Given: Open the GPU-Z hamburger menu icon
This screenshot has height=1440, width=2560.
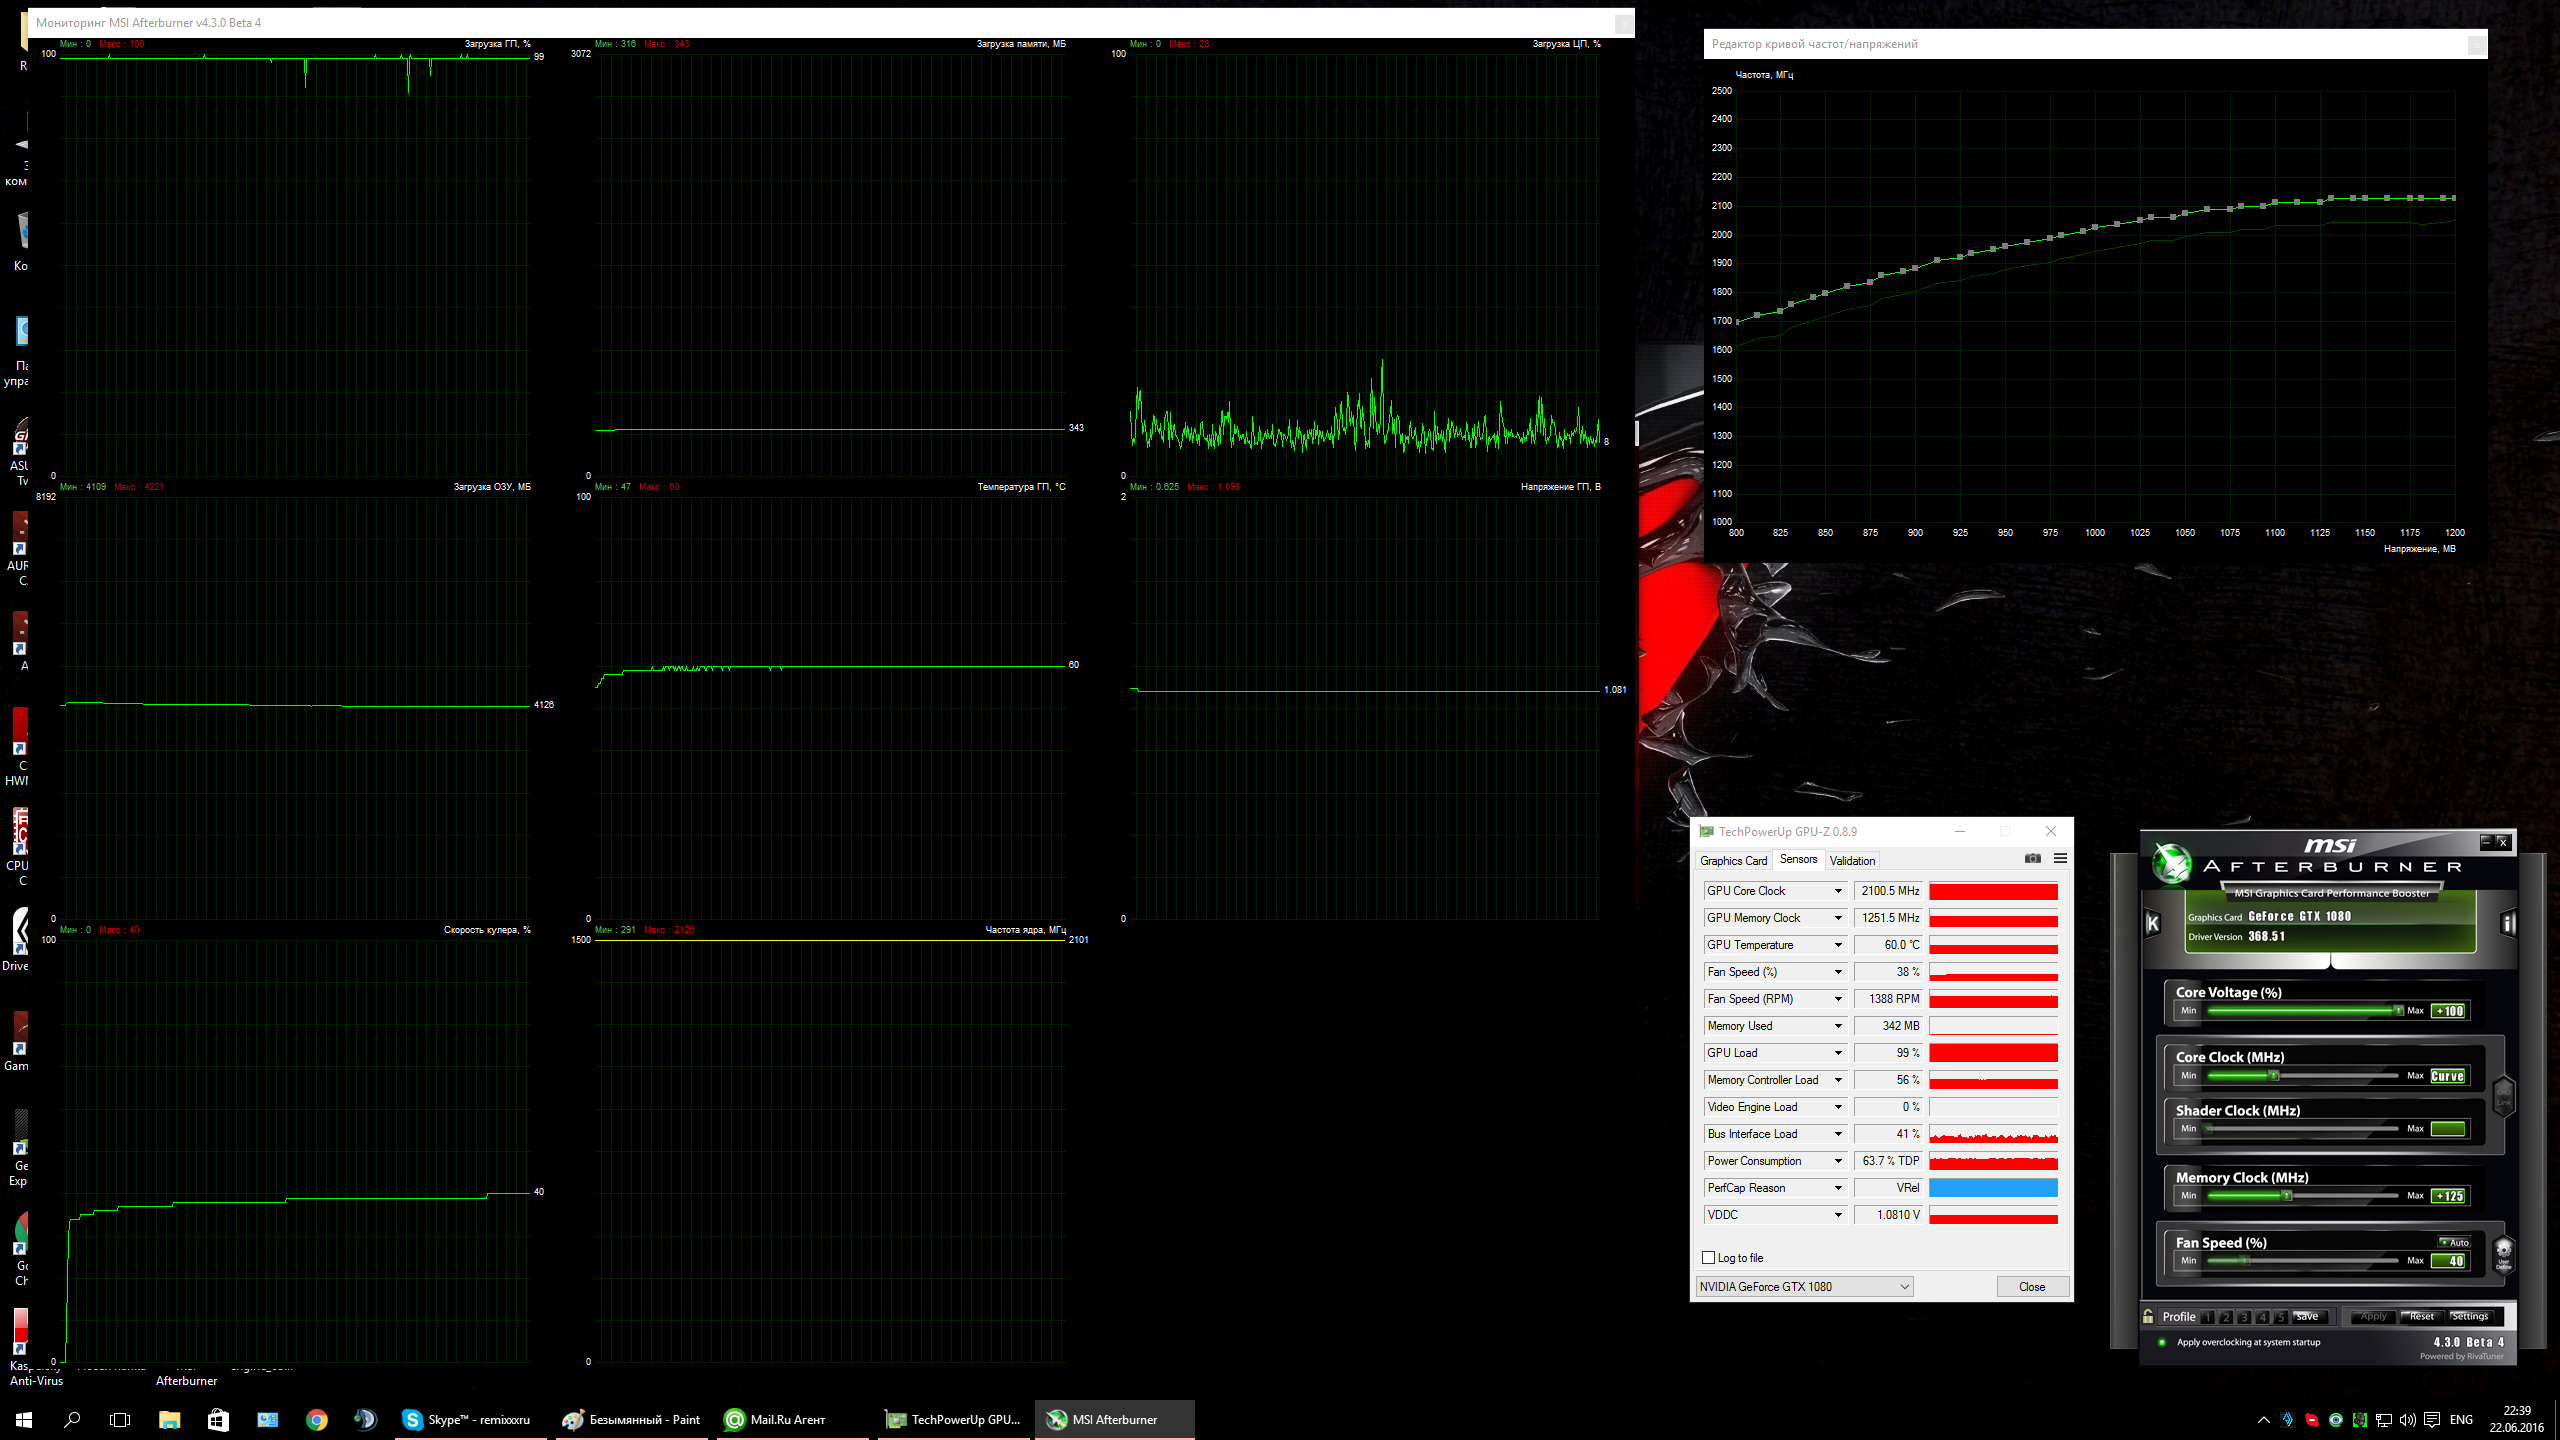Looking at the screenshot, I should (2060, 858).
